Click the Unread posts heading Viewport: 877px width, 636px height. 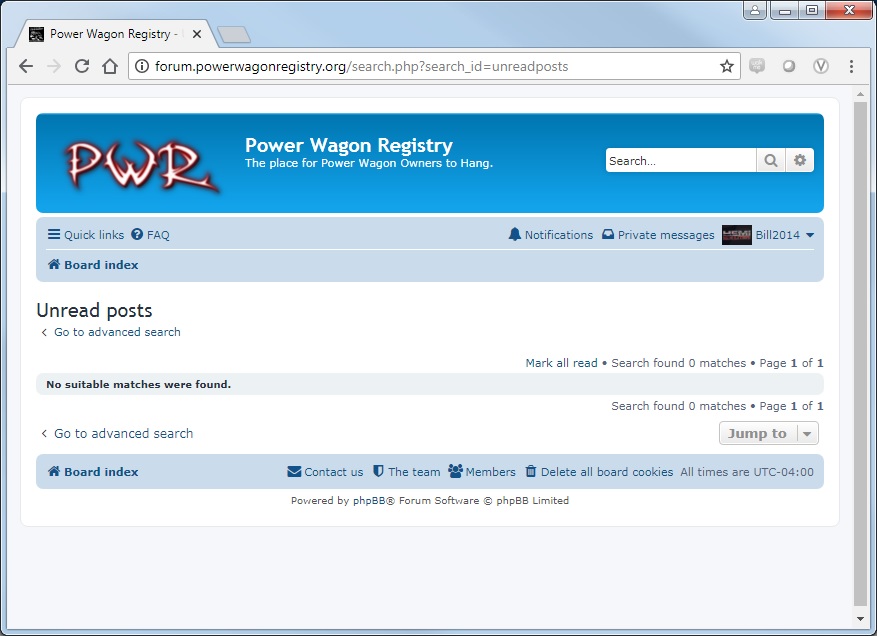point(94,310)
